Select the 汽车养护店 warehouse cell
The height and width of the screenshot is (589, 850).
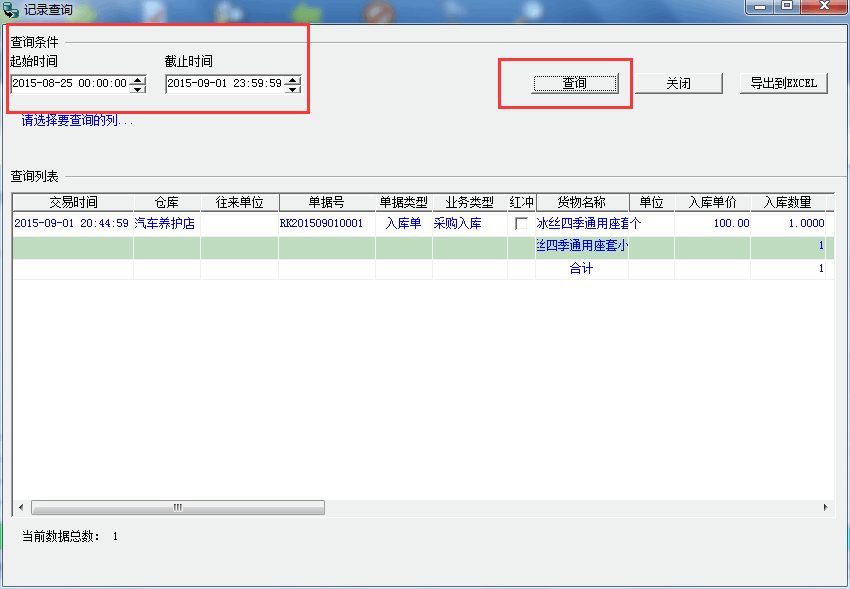point(165,223)
